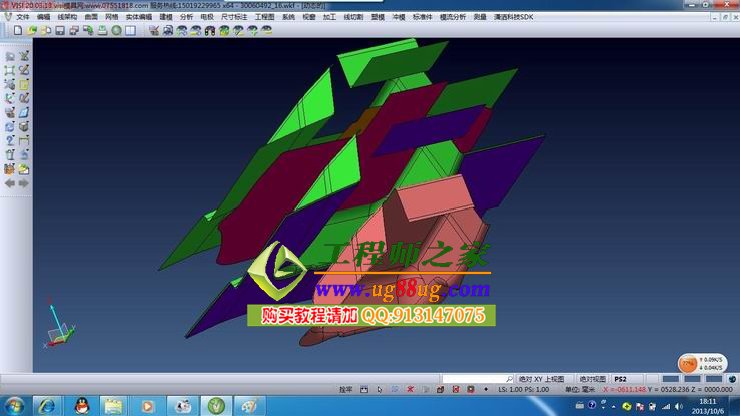Open the 标准件 menu
The width and height of the screenshot is (740, 416).
pos(422,17)
